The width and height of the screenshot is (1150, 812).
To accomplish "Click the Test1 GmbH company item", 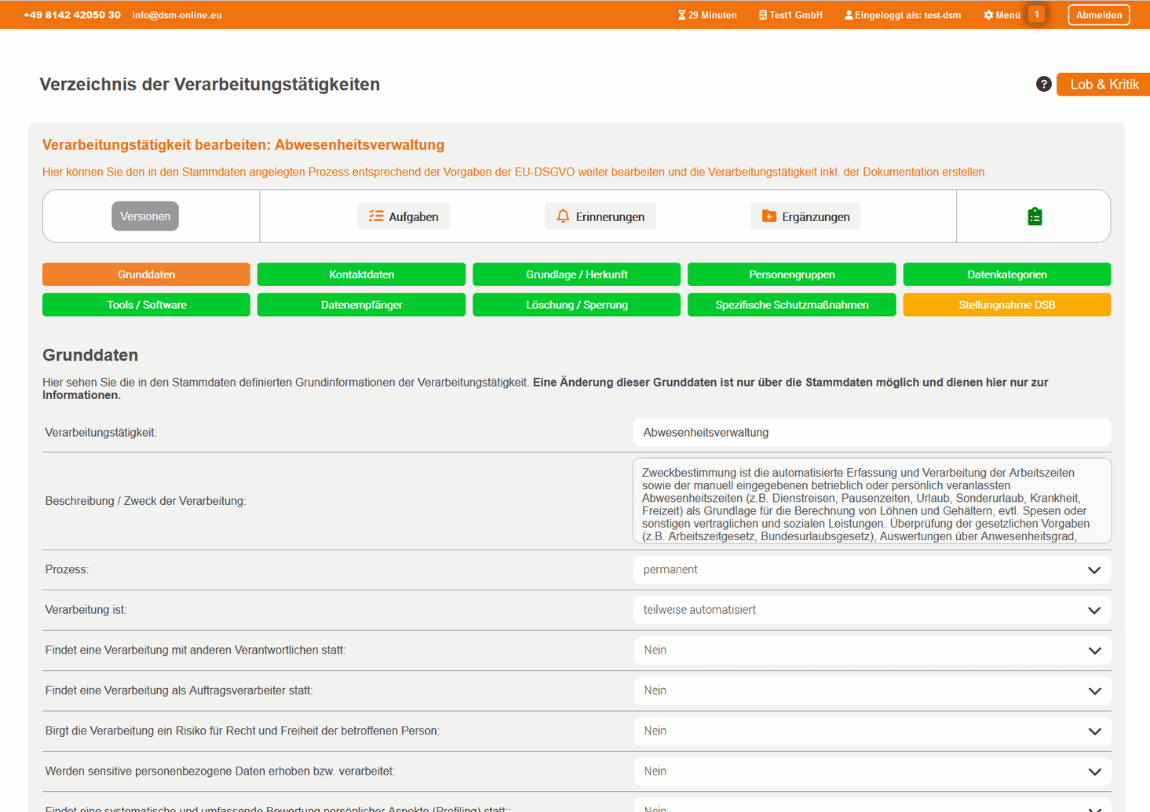I will pyautogui.click(x=790, y=15).
